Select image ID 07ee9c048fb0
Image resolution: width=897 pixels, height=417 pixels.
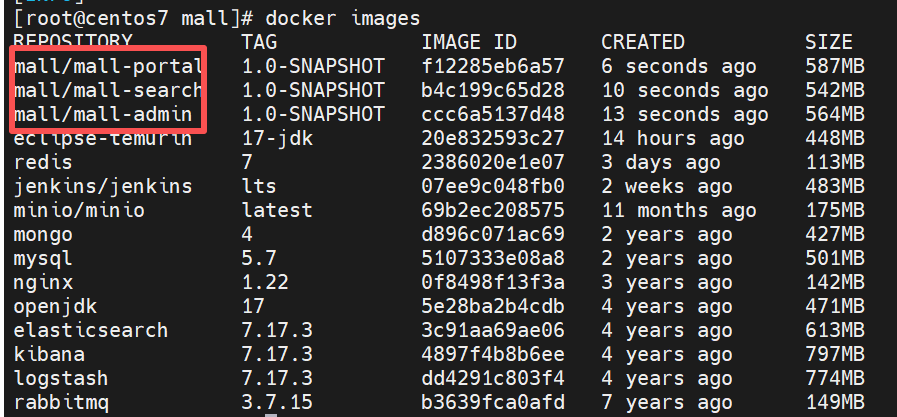point(493,186)
